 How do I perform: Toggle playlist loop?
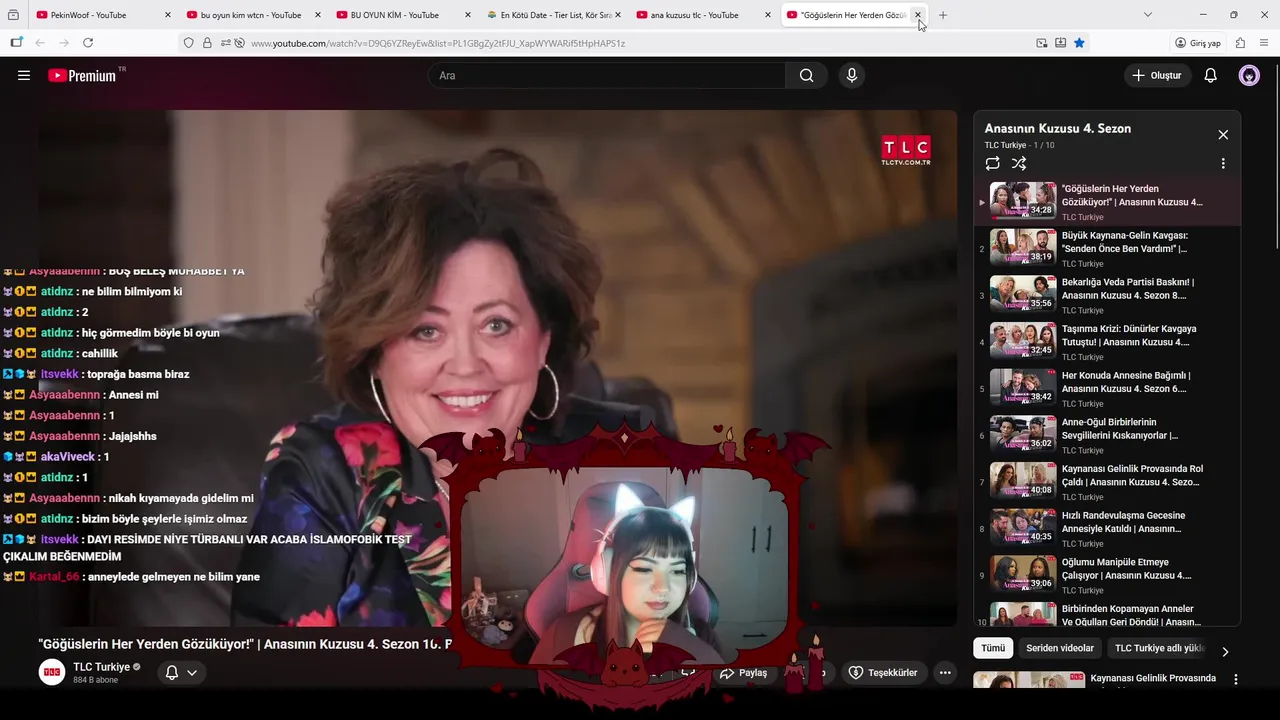point(992,163)
